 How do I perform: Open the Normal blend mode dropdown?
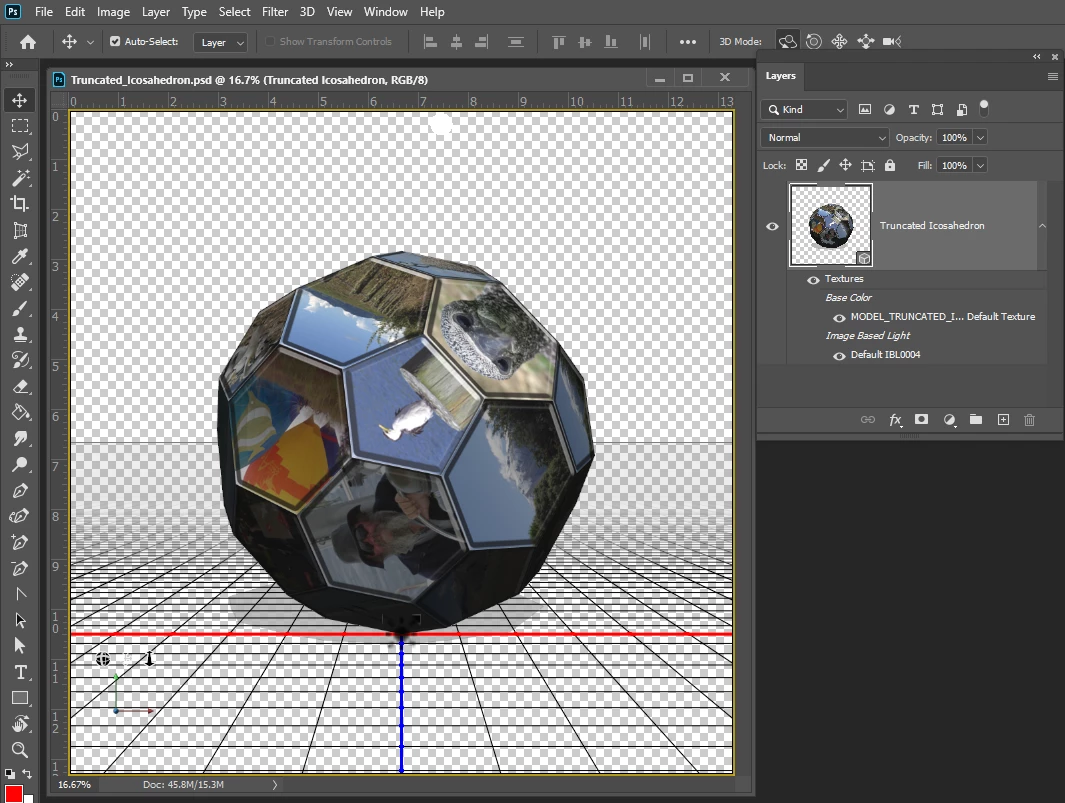point(825,138)
